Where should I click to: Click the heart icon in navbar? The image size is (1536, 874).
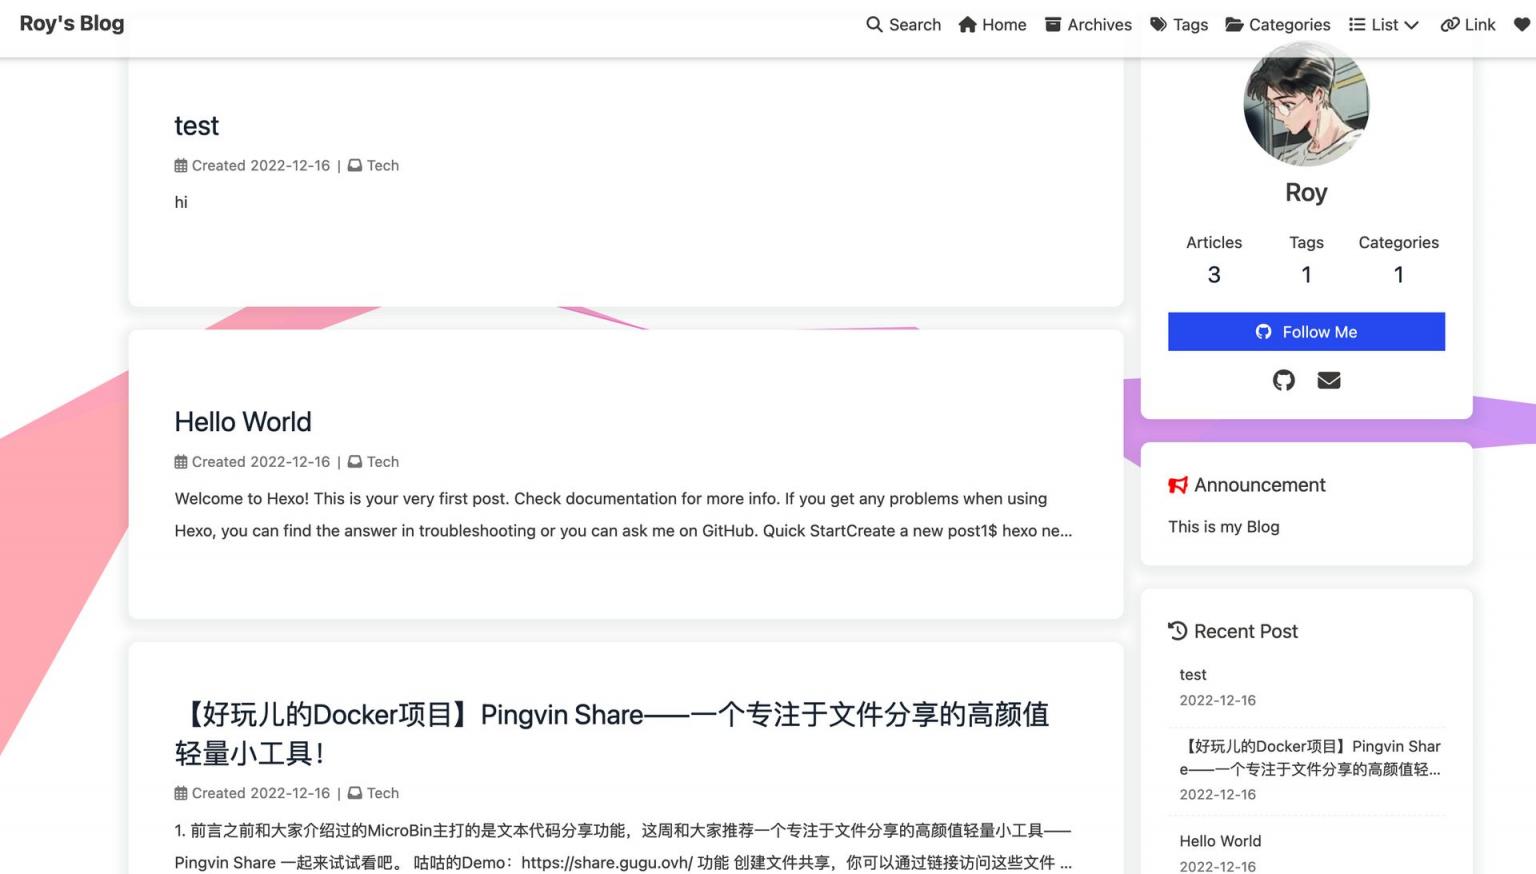[1521, 25]
